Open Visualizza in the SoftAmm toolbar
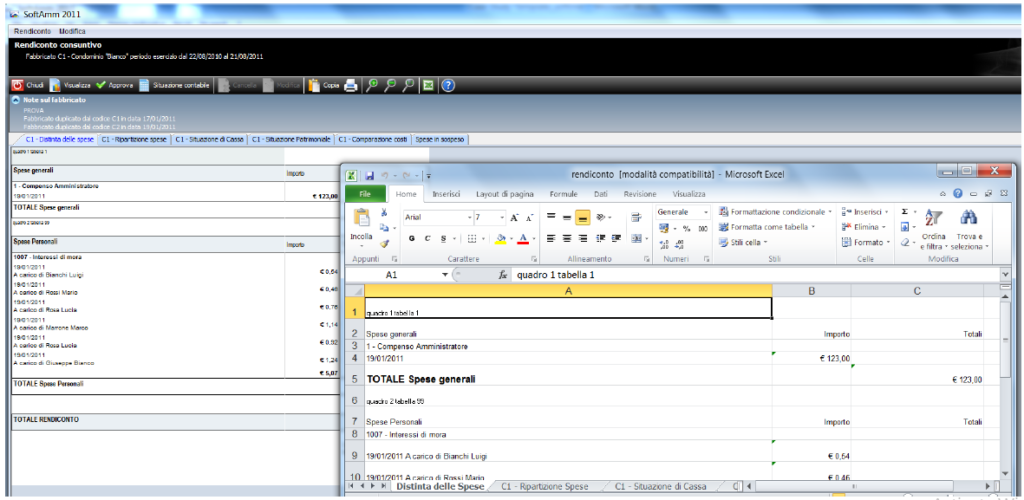Viewport: 1024px width, 500px height. [71, 86]
